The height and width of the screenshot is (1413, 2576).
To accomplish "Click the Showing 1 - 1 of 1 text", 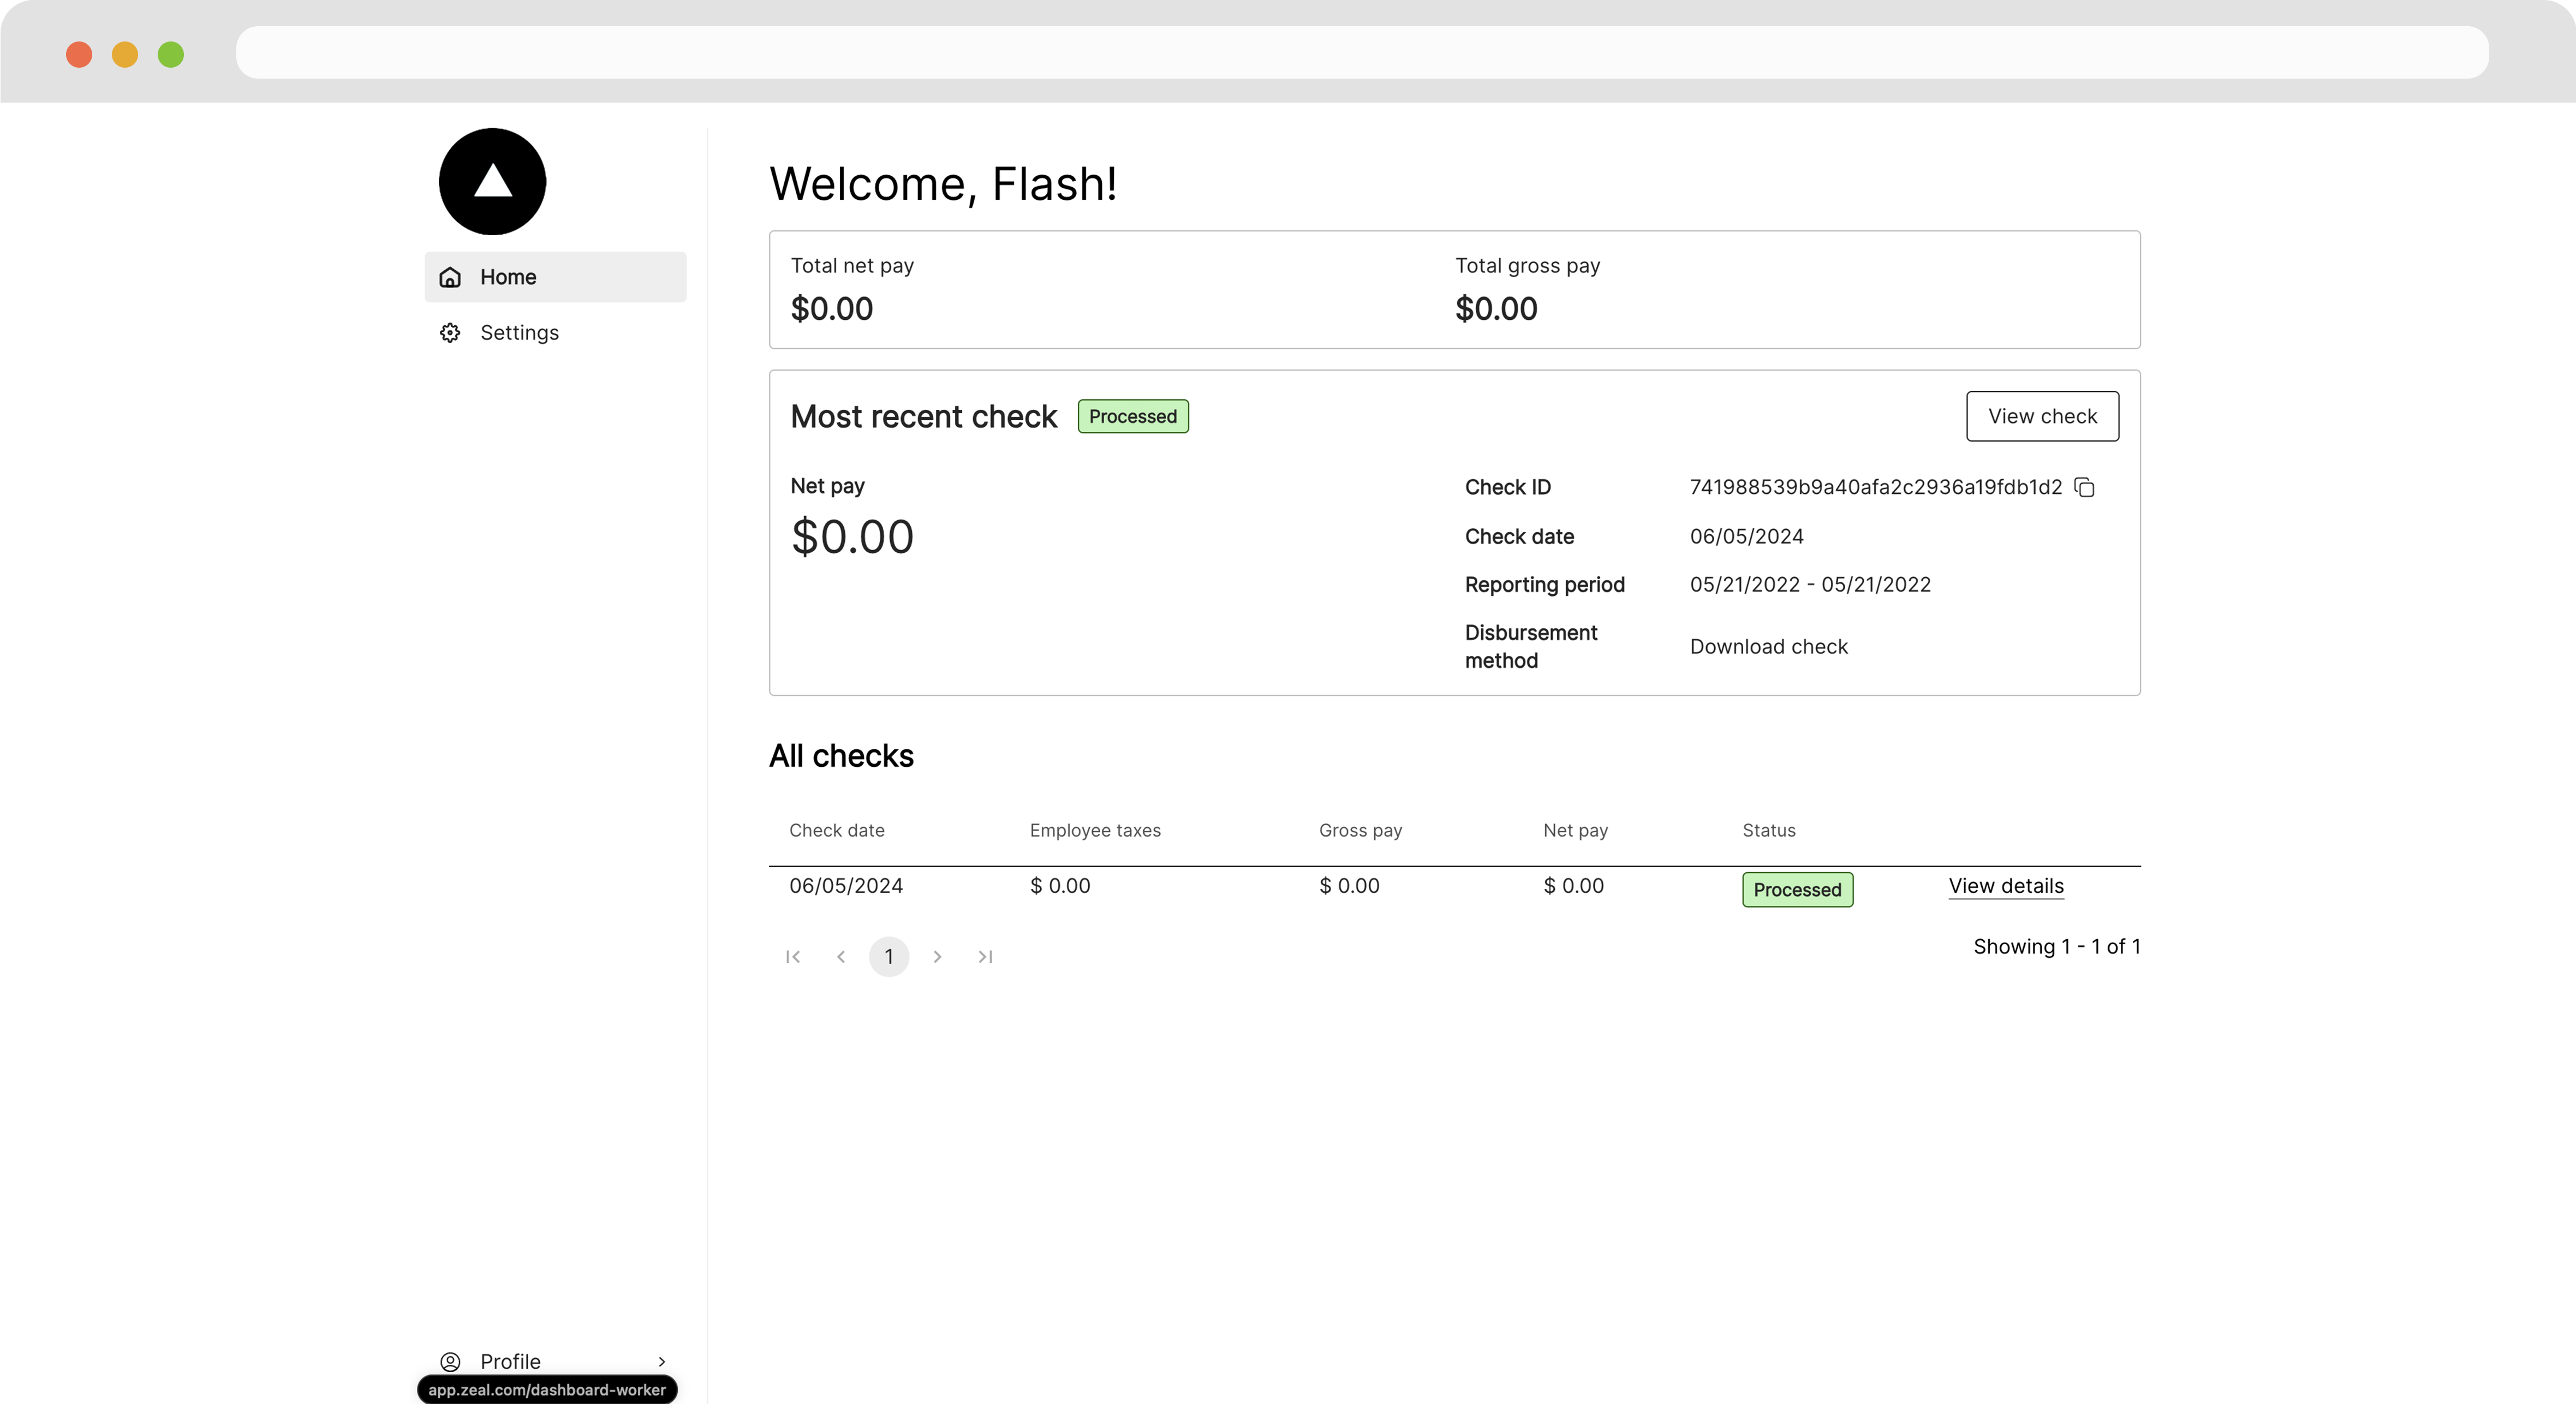I will pos(2056,946).
